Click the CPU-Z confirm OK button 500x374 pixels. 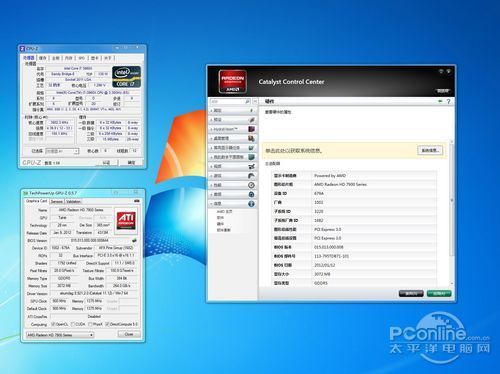(131, 162)
